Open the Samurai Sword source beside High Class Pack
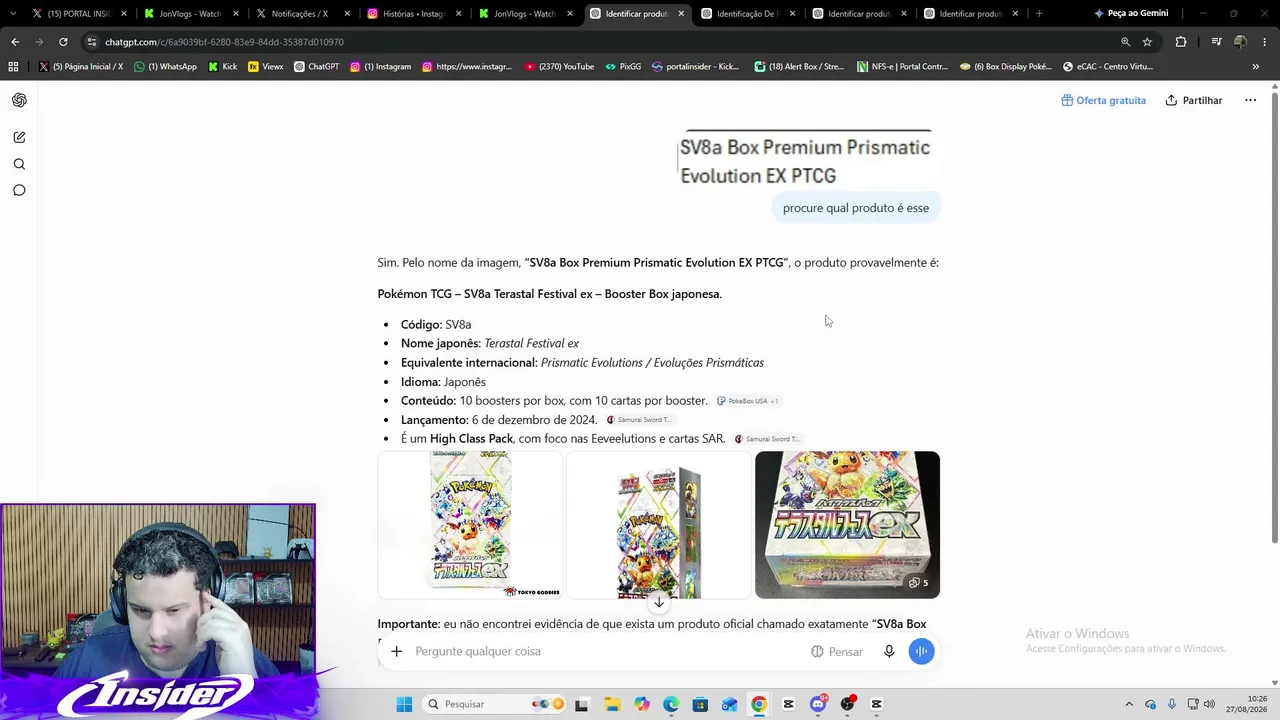Image resolution: width=1280 pixels, height=720 pixels. pos(768,439)
